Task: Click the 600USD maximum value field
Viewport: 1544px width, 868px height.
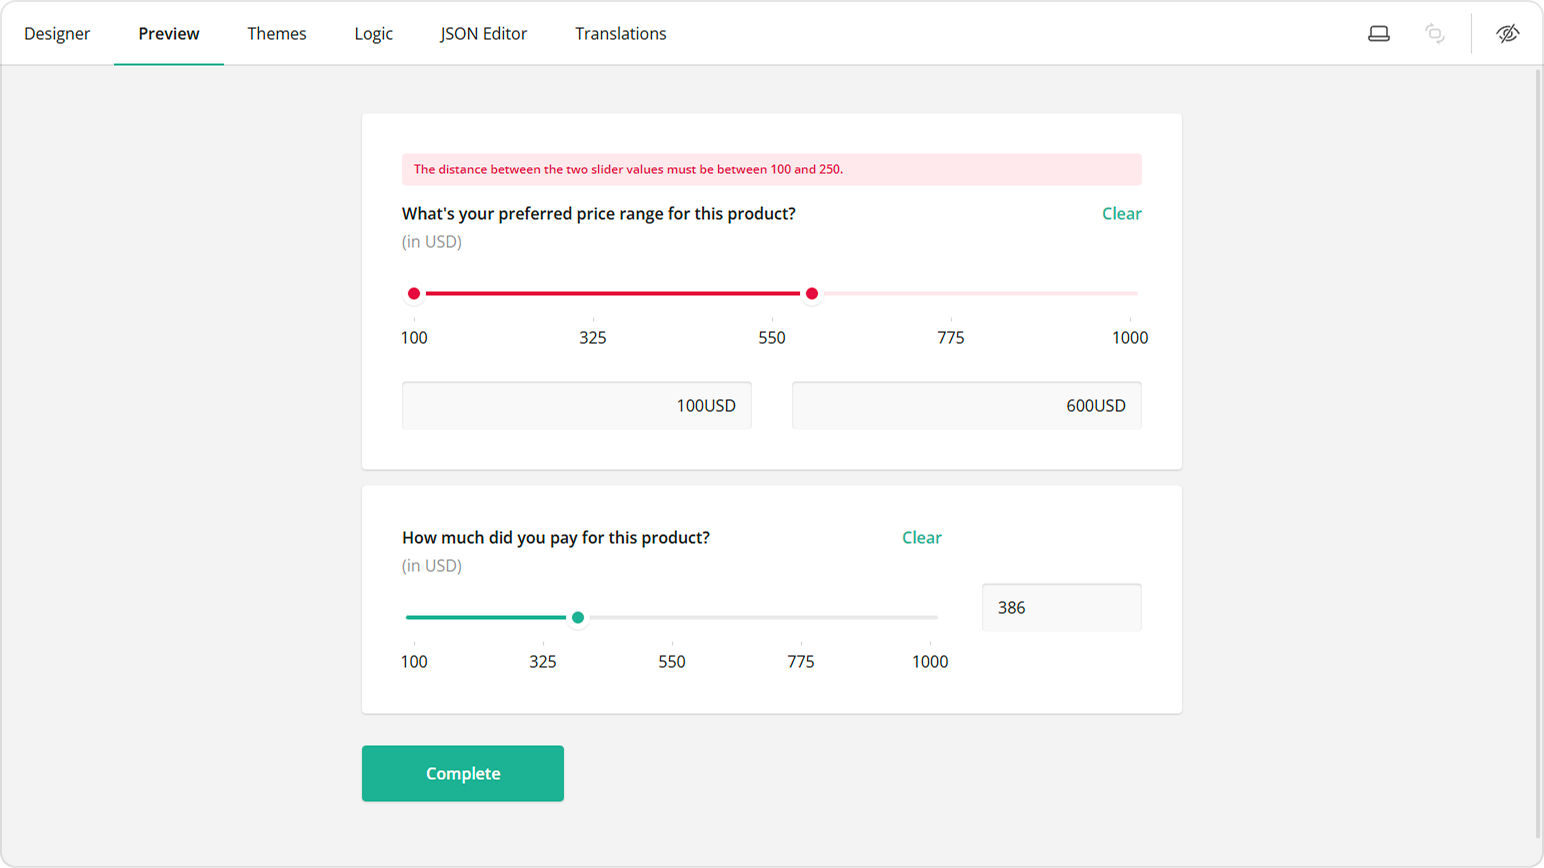Action: (965, 405)
